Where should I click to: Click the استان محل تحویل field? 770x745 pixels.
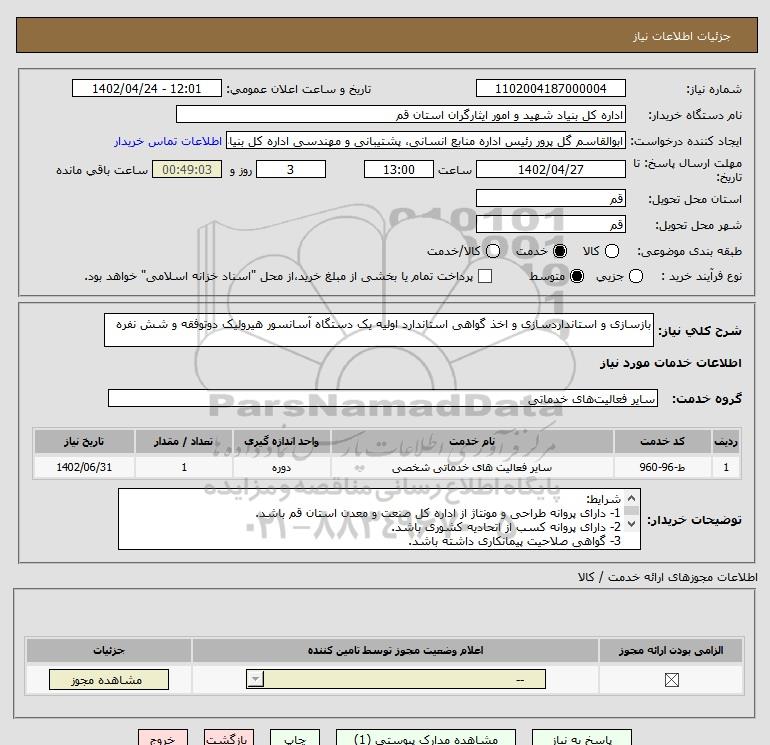(550, 198)
